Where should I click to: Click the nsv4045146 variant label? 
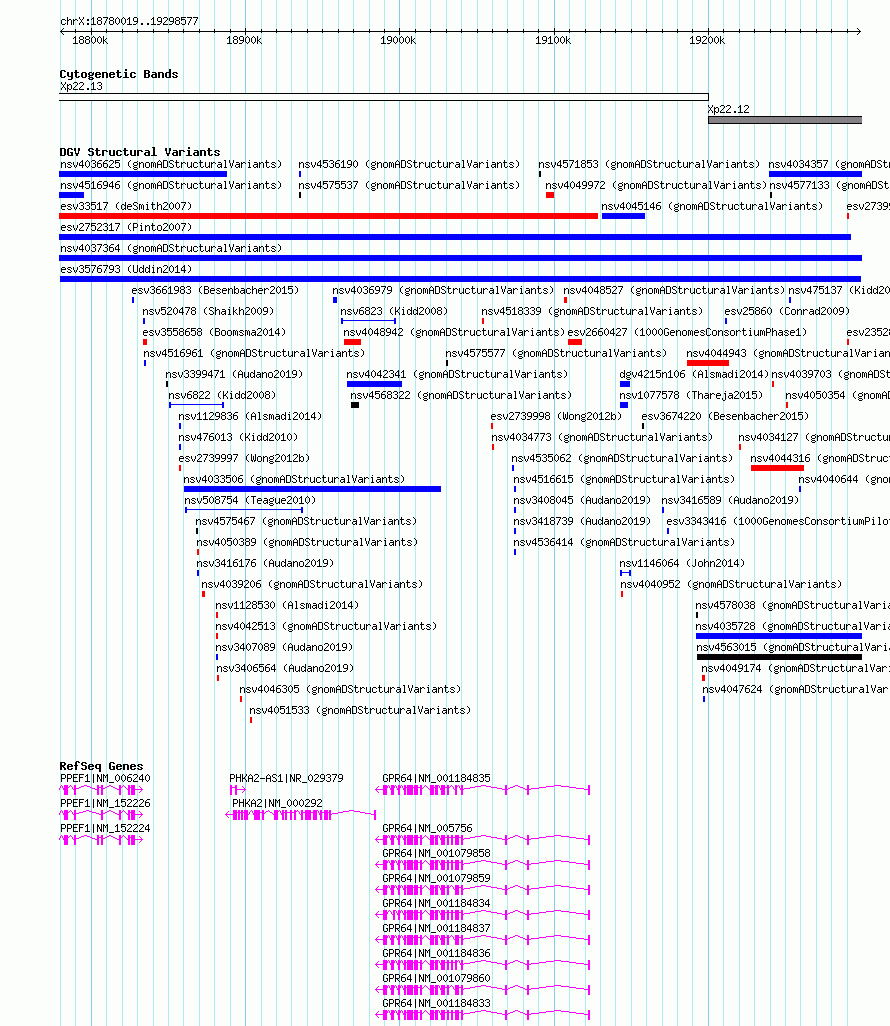[x=712, y=206]
